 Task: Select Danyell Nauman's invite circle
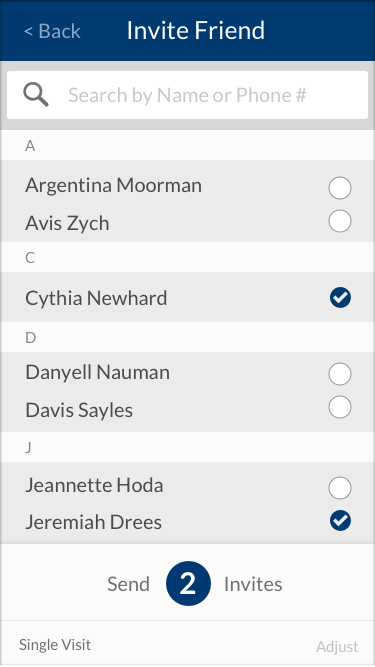(x=340, y=374)
